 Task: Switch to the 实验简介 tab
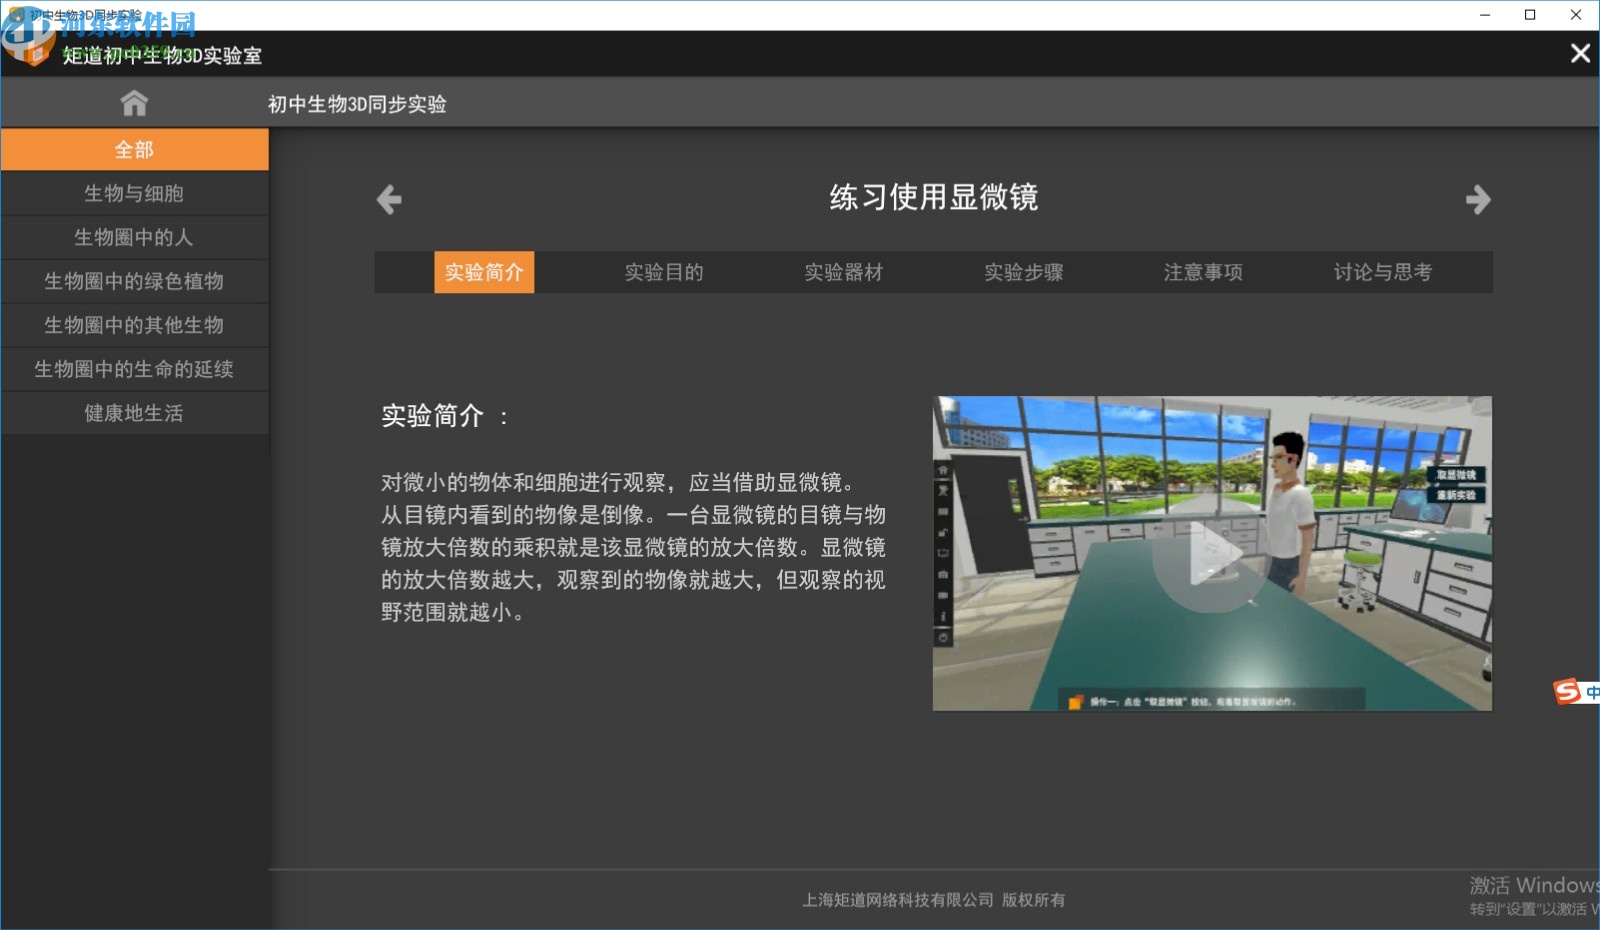point(484,273)
